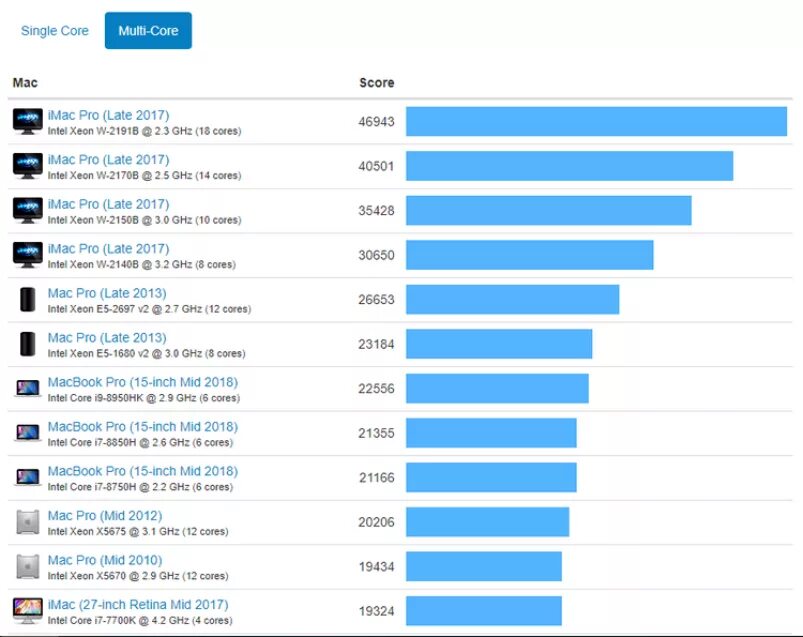This screenshot has height=637, width=803.
Task: Click 'Intel Xeon E5-1680 v2 @ 3.0 GHz' text
Action: [125, 354]
